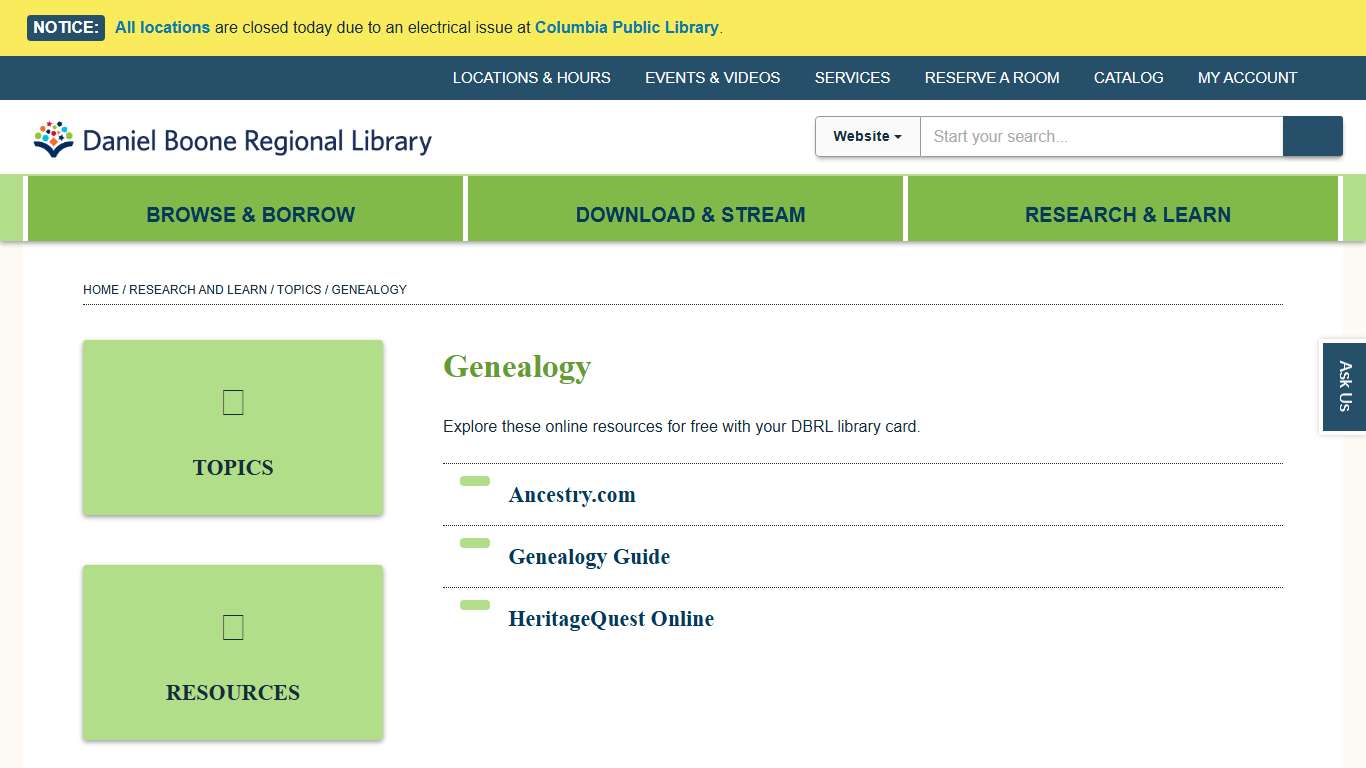Go to the Catalog page
The height and width of the screenshot is (768, 1366).
1128,78
